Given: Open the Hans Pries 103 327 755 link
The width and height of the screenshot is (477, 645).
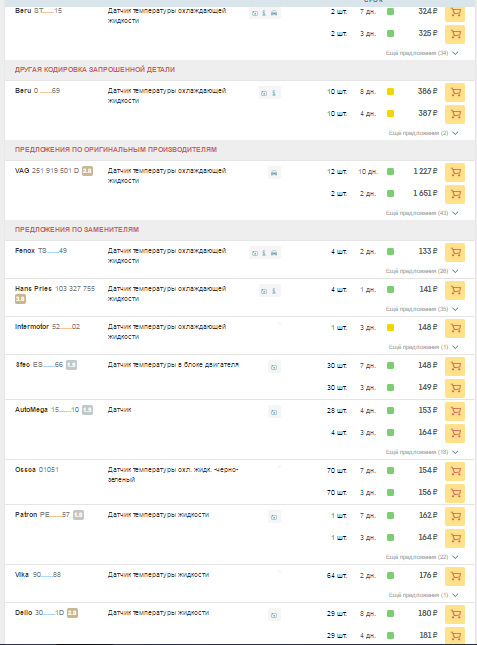Looking at the screenshot, I should [x=55, y=289].
